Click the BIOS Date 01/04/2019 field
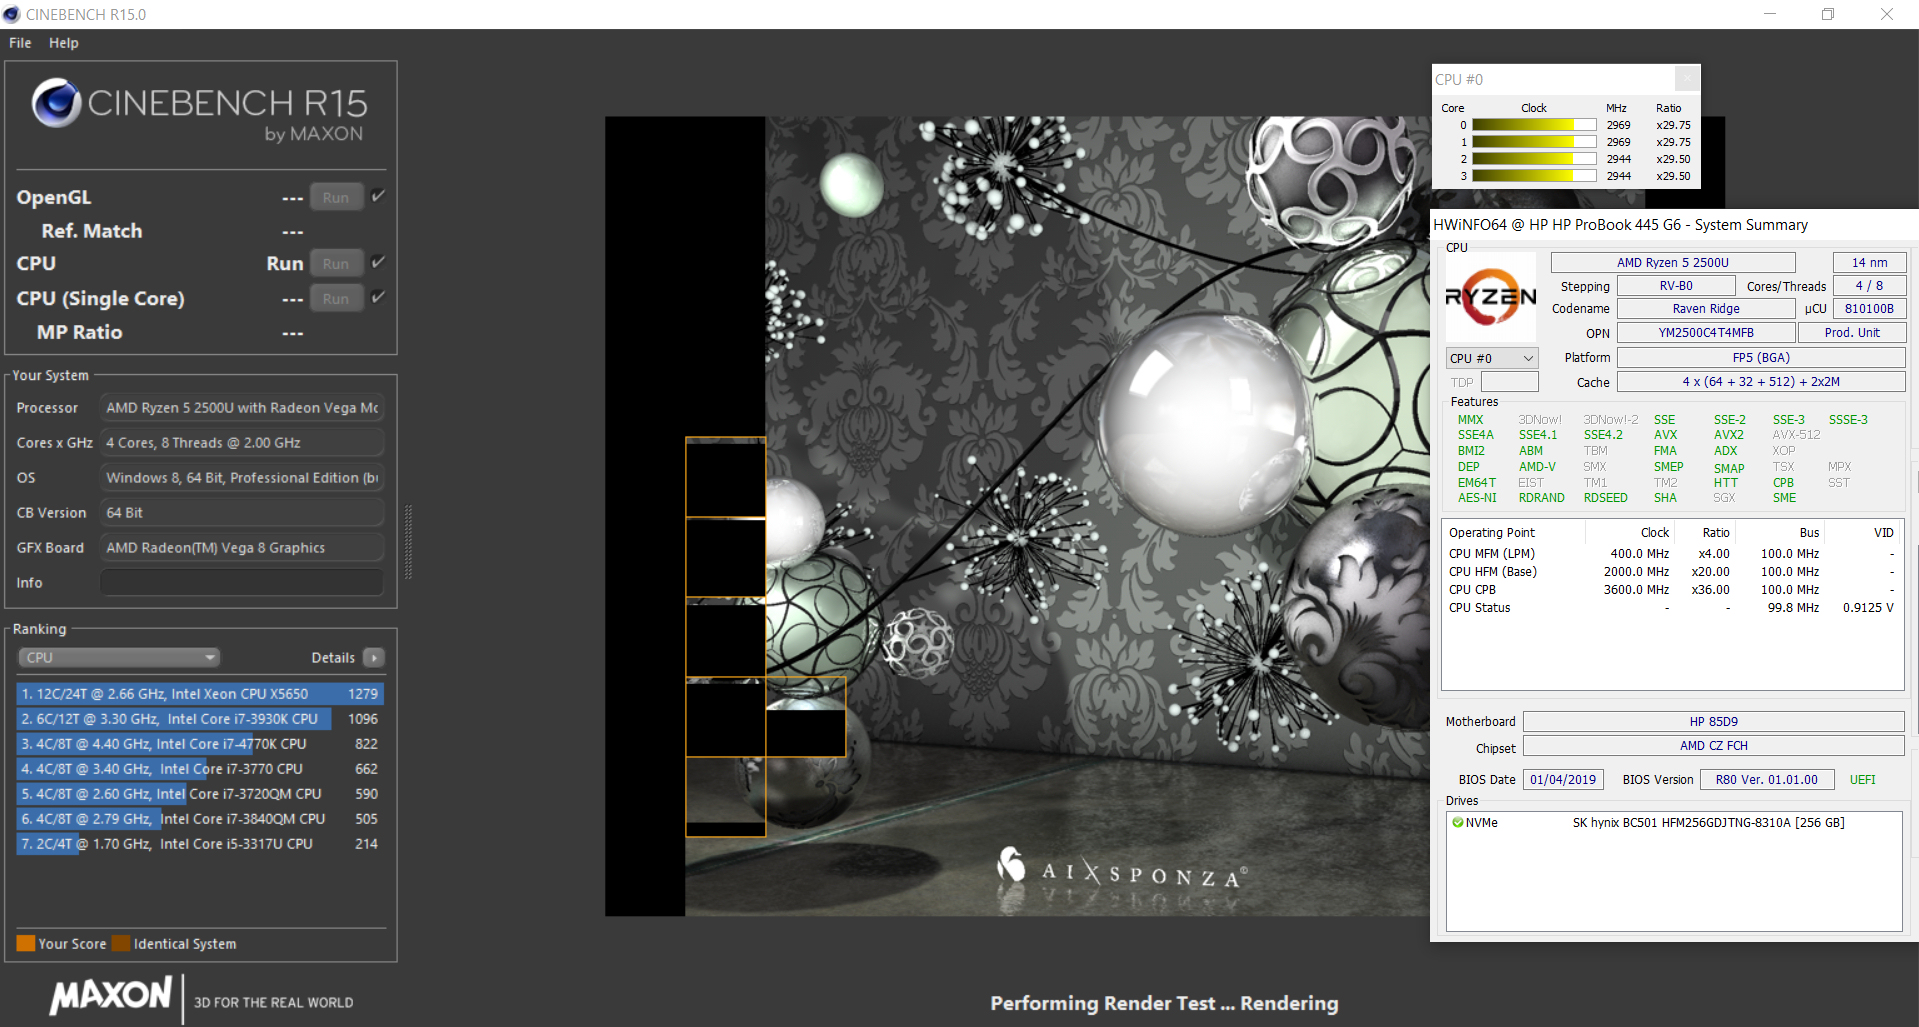The width and height of the screenshot is (1919, 1027). (1563, 779)
